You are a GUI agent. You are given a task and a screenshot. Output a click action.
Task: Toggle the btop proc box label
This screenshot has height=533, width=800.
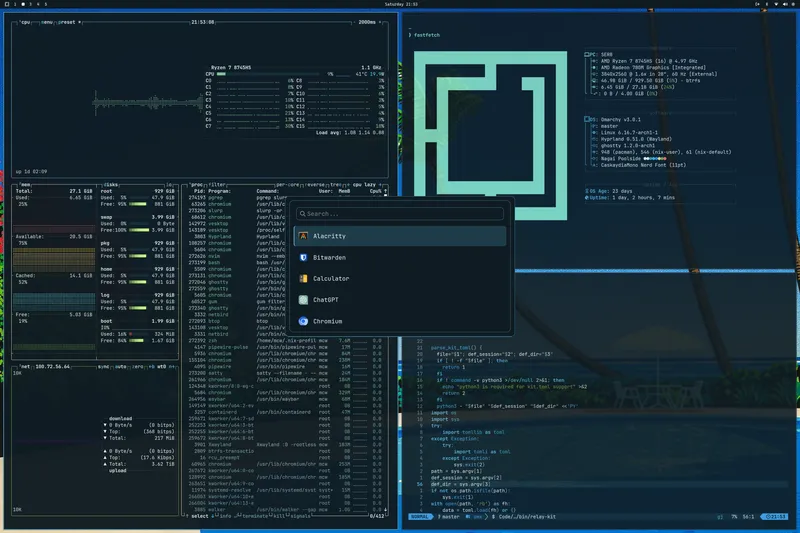(x=196, y=185)
